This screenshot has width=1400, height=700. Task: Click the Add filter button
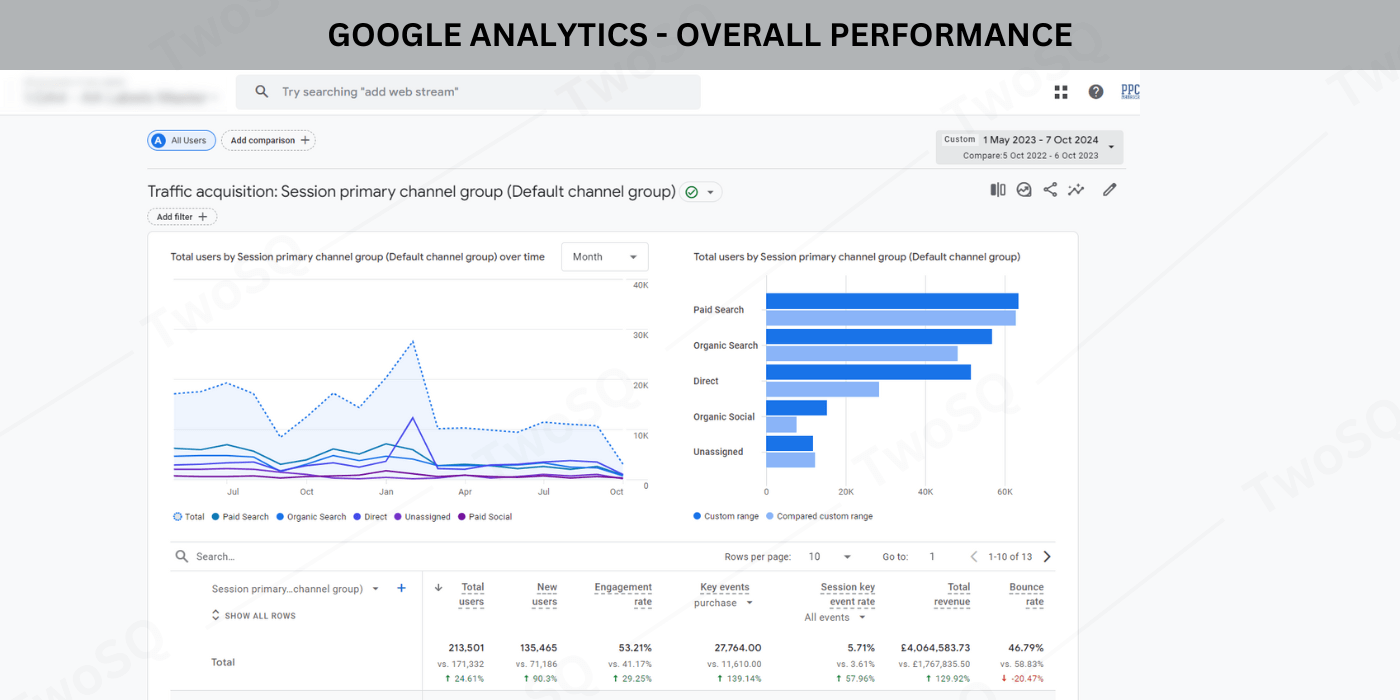(x=182, y=217)
